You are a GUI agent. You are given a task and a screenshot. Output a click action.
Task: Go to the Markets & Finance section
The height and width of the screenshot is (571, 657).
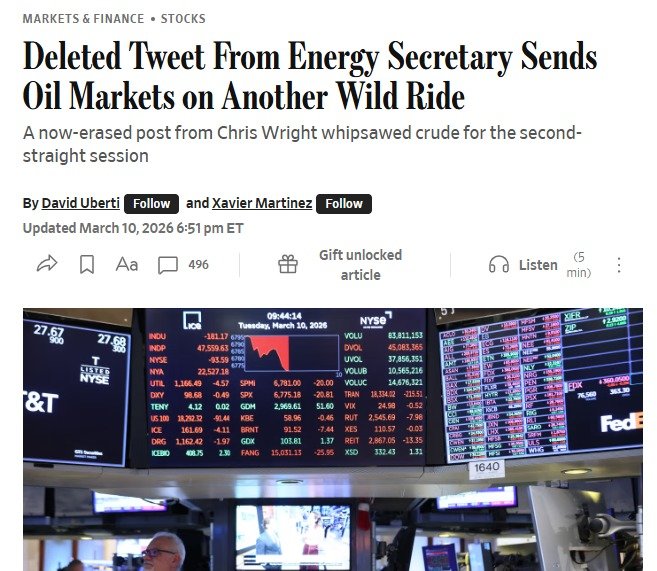[x=83, y=19]
